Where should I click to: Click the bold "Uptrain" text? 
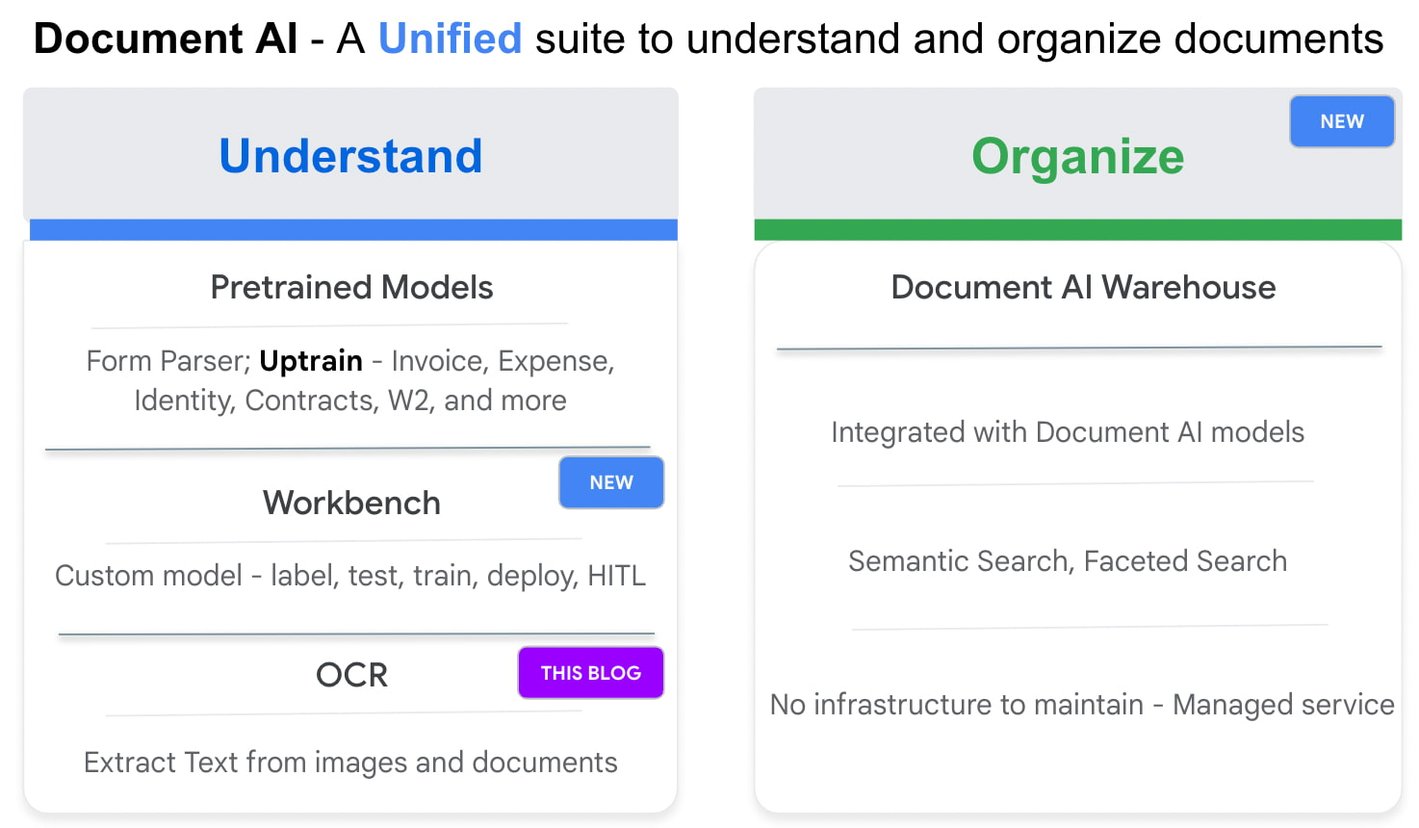[310, 360]
